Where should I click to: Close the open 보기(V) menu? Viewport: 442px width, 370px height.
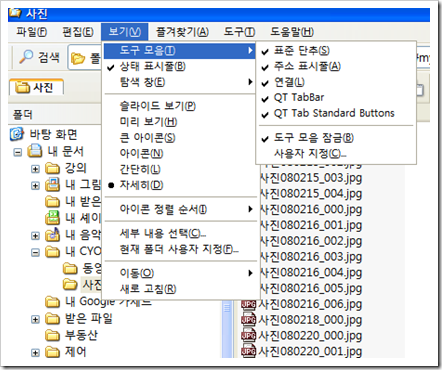point(125,32)
